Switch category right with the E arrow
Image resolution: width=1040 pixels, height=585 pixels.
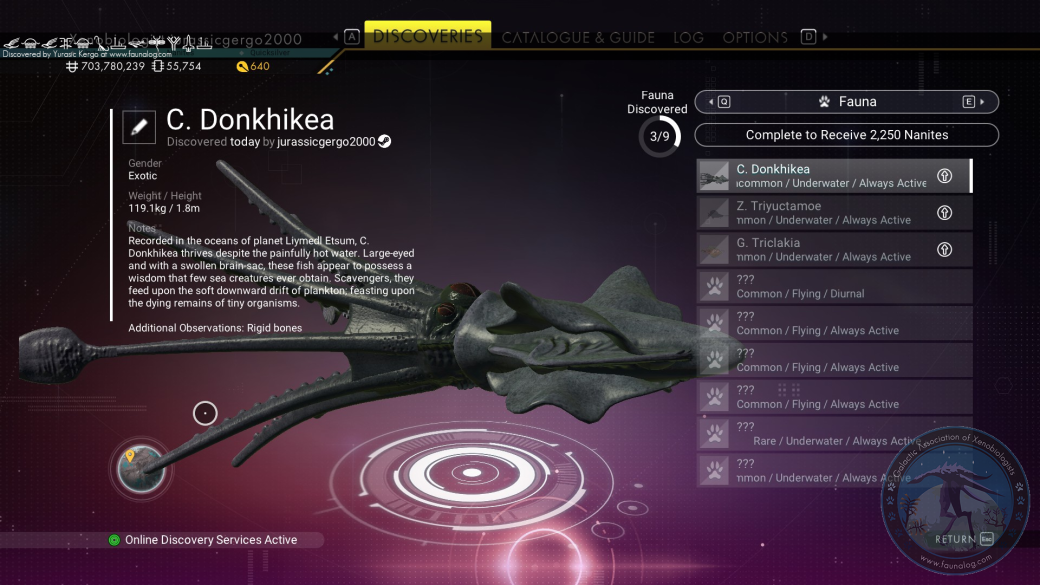(x=974, y=101)
